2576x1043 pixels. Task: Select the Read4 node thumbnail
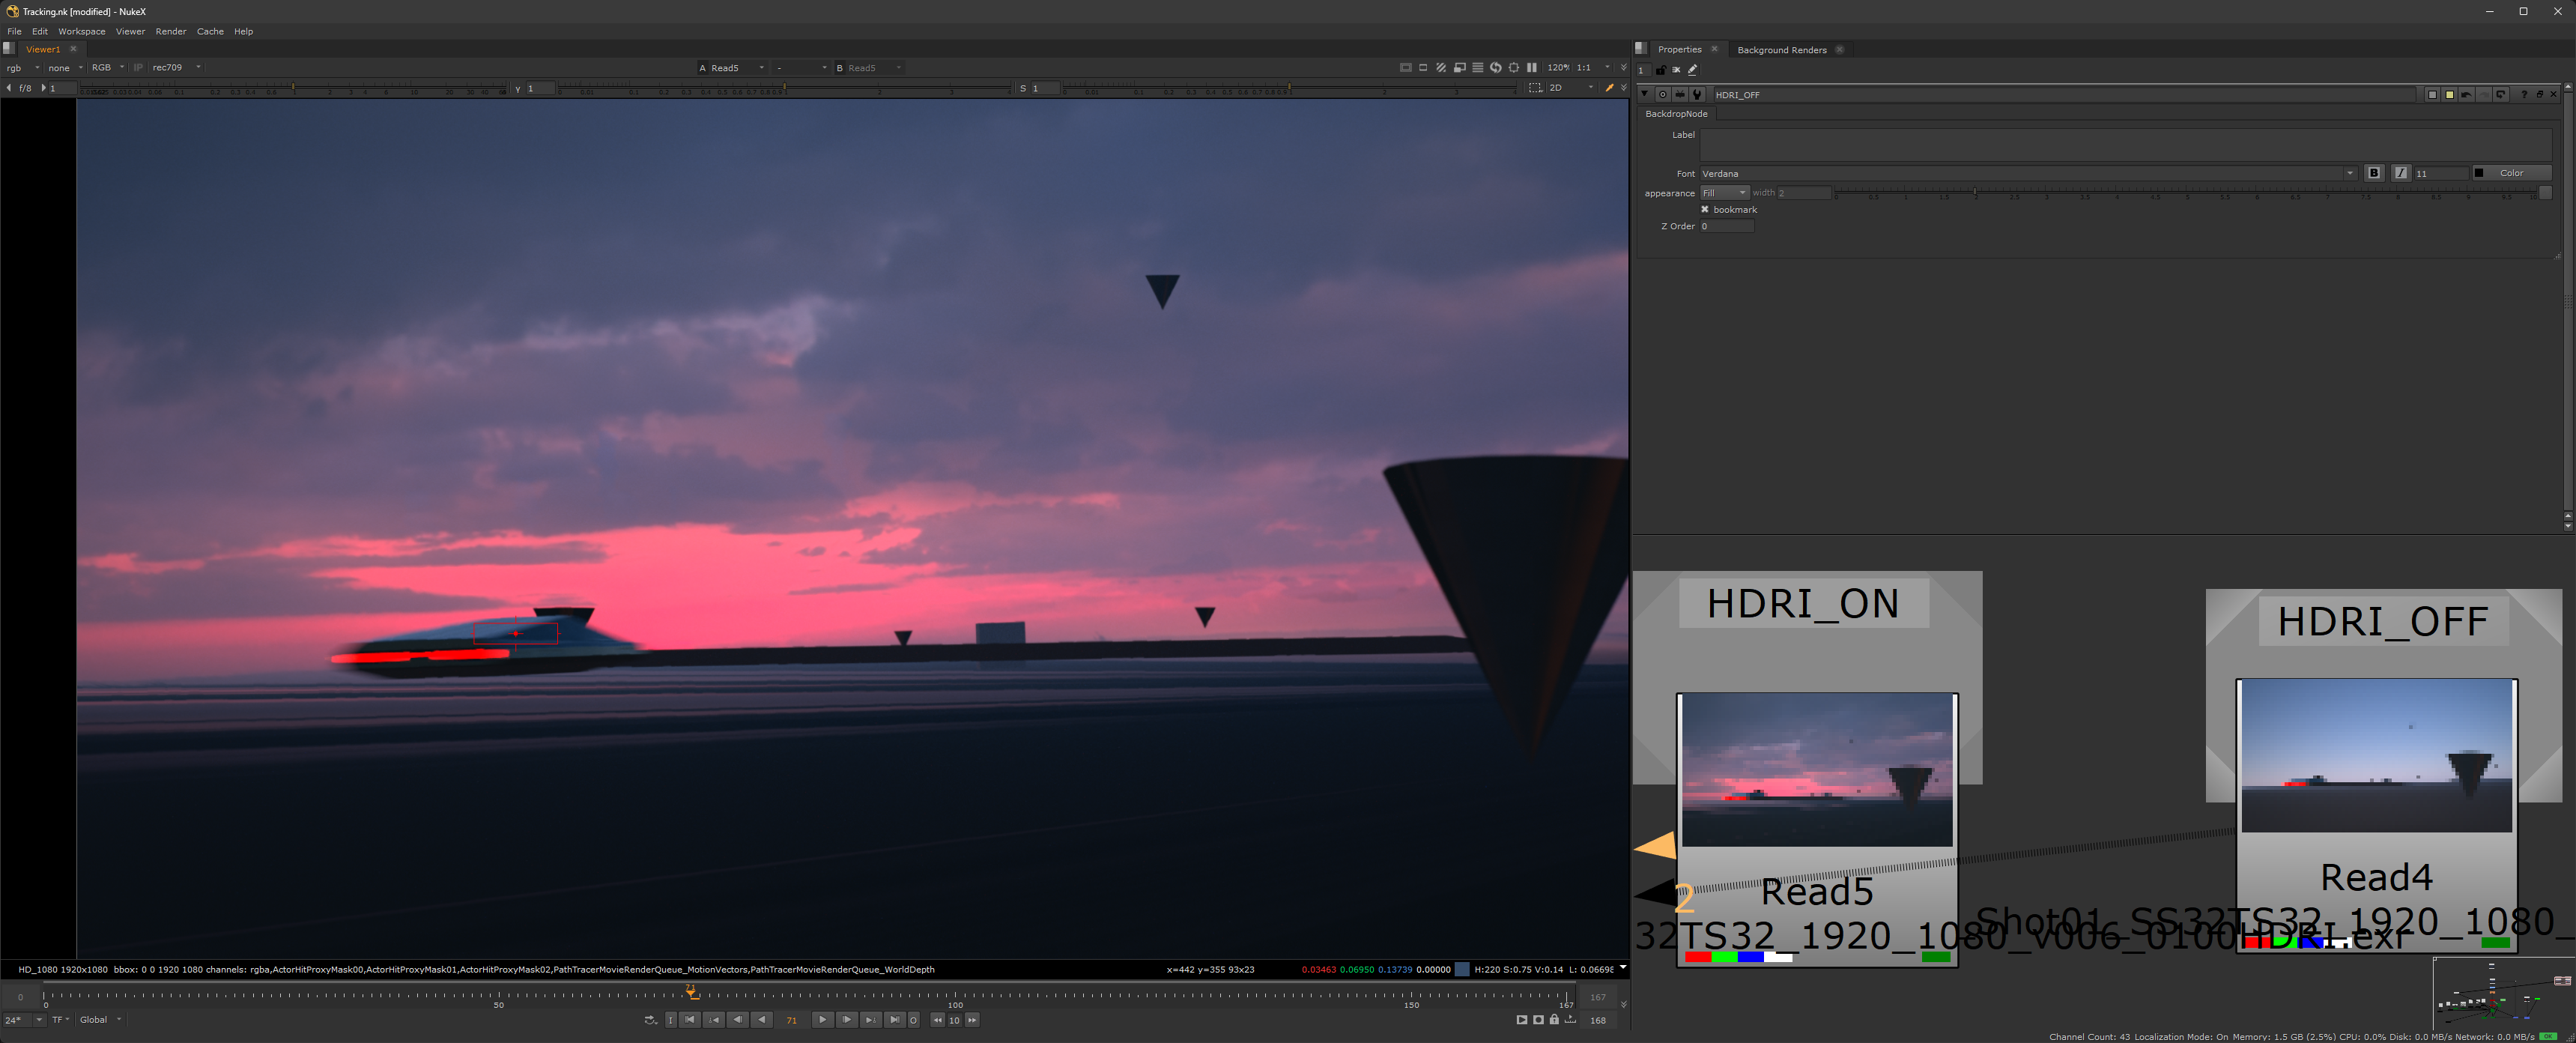(2376, 756)
